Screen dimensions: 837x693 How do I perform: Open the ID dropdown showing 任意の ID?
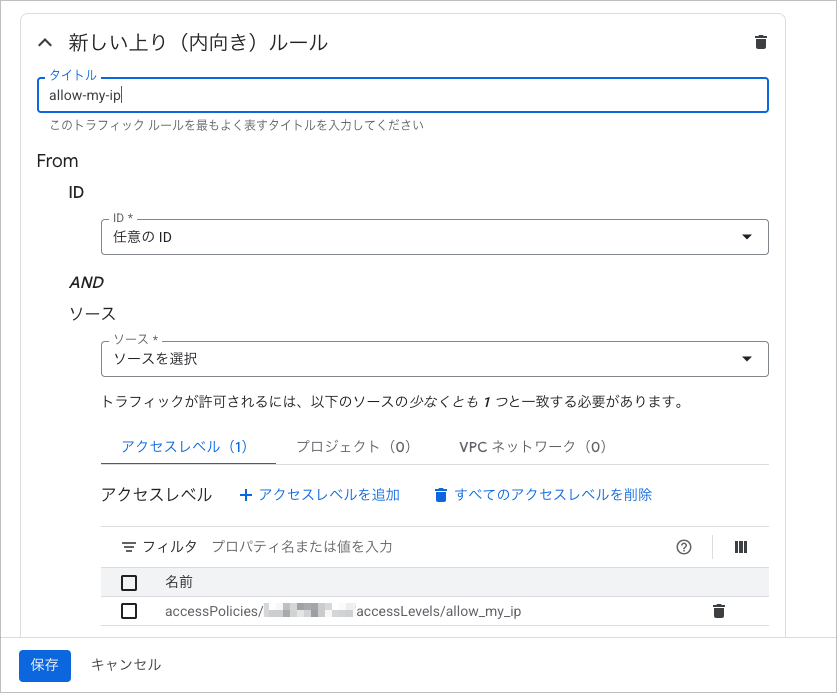coord(434,237)
